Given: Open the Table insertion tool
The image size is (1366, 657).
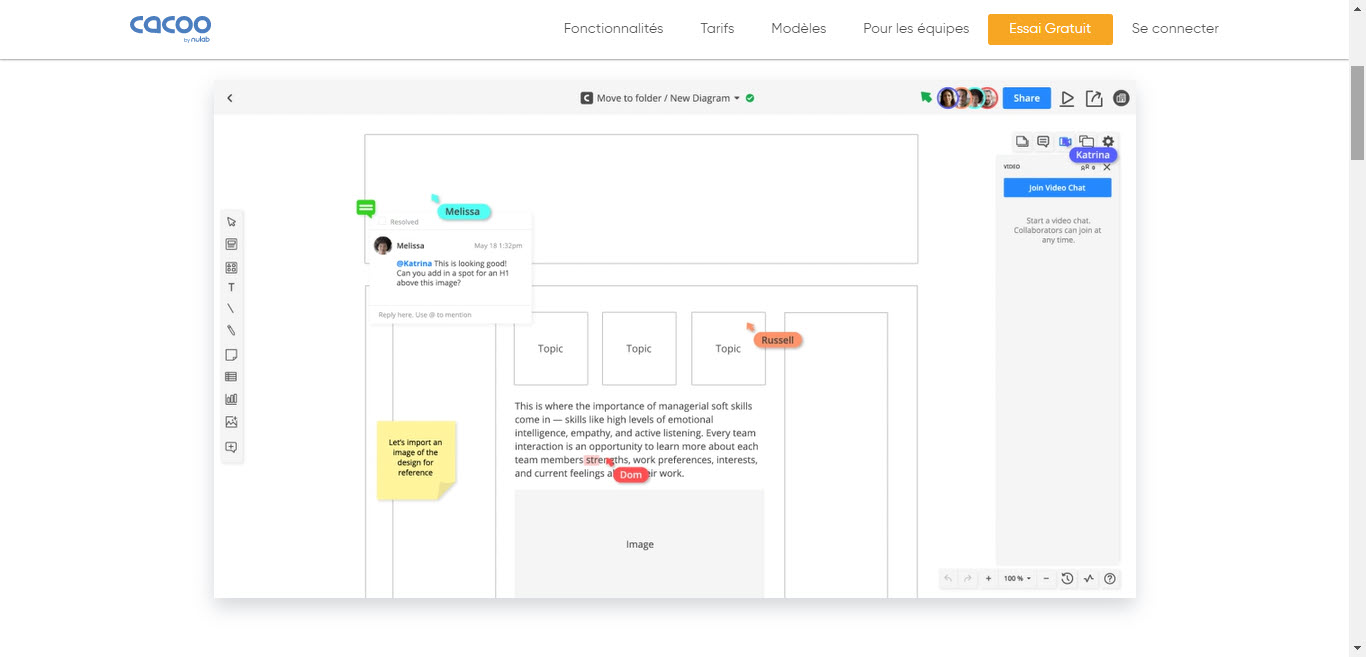Looking at the screenshot, I should [x=231, y=376].
